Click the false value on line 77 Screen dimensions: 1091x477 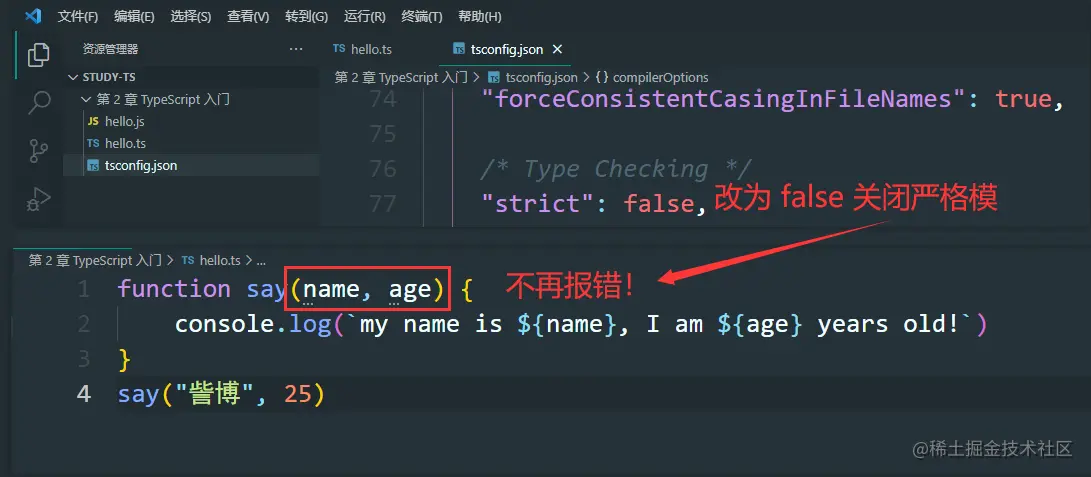[658, 204]
